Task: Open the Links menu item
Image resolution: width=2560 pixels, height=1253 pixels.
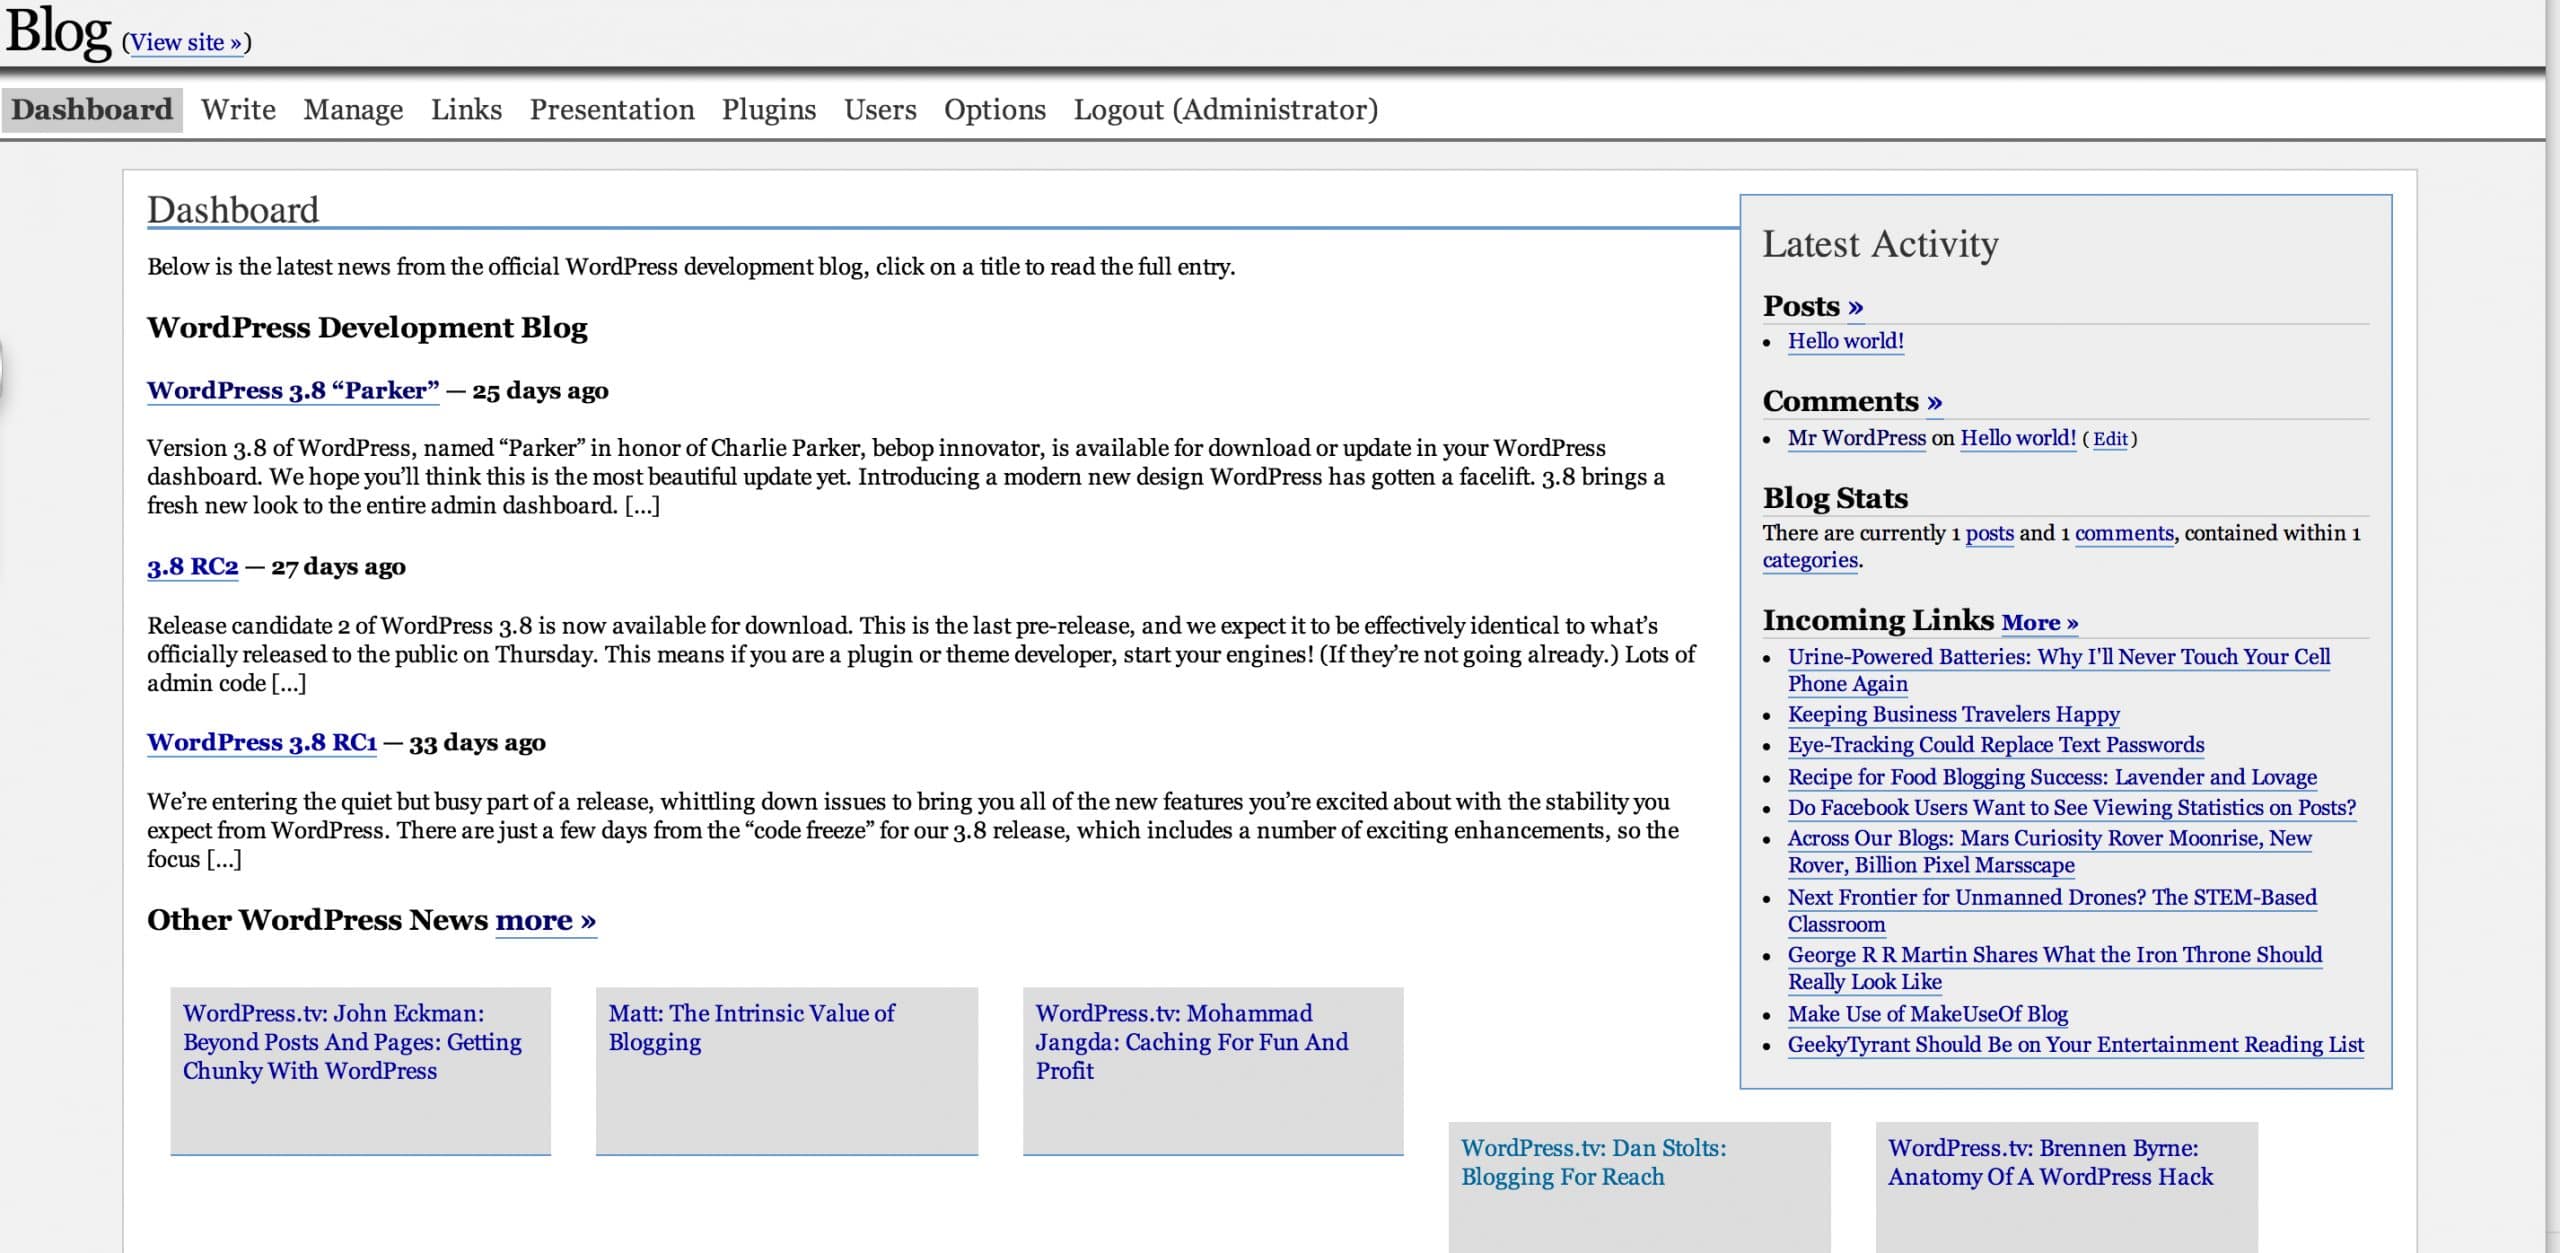Action: 466,109
